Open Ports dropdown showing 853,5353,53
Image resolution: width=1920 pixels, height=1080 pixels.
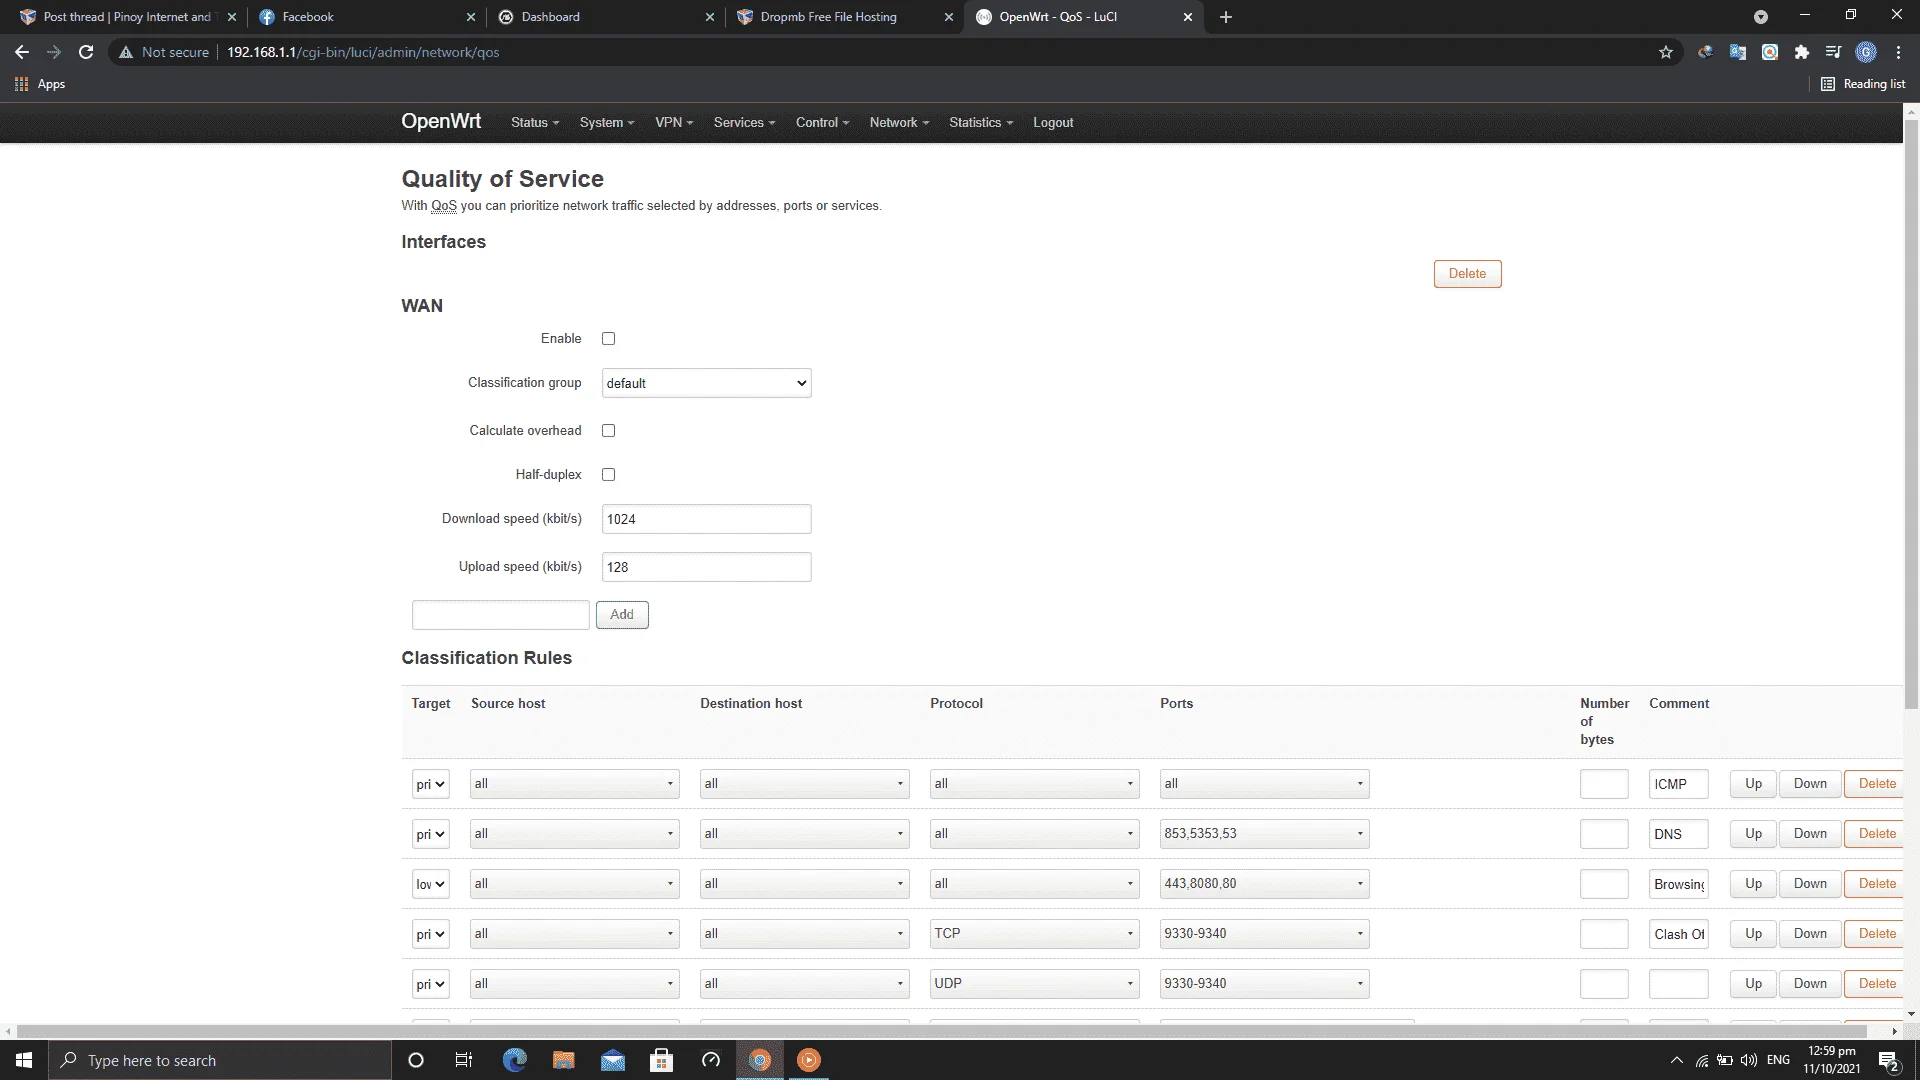[1264, 834]
